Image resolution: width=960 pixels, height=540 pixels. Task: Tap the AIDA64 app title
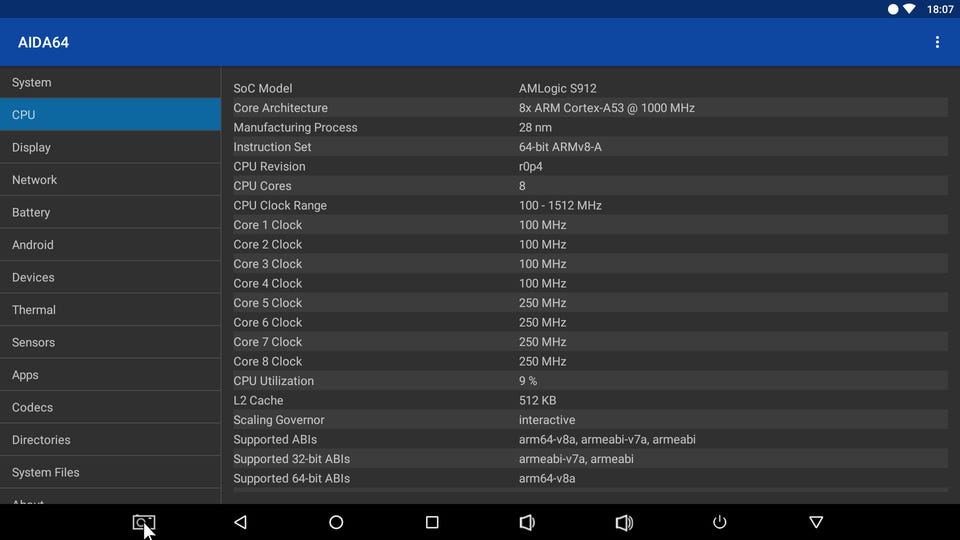coord(43,42)
